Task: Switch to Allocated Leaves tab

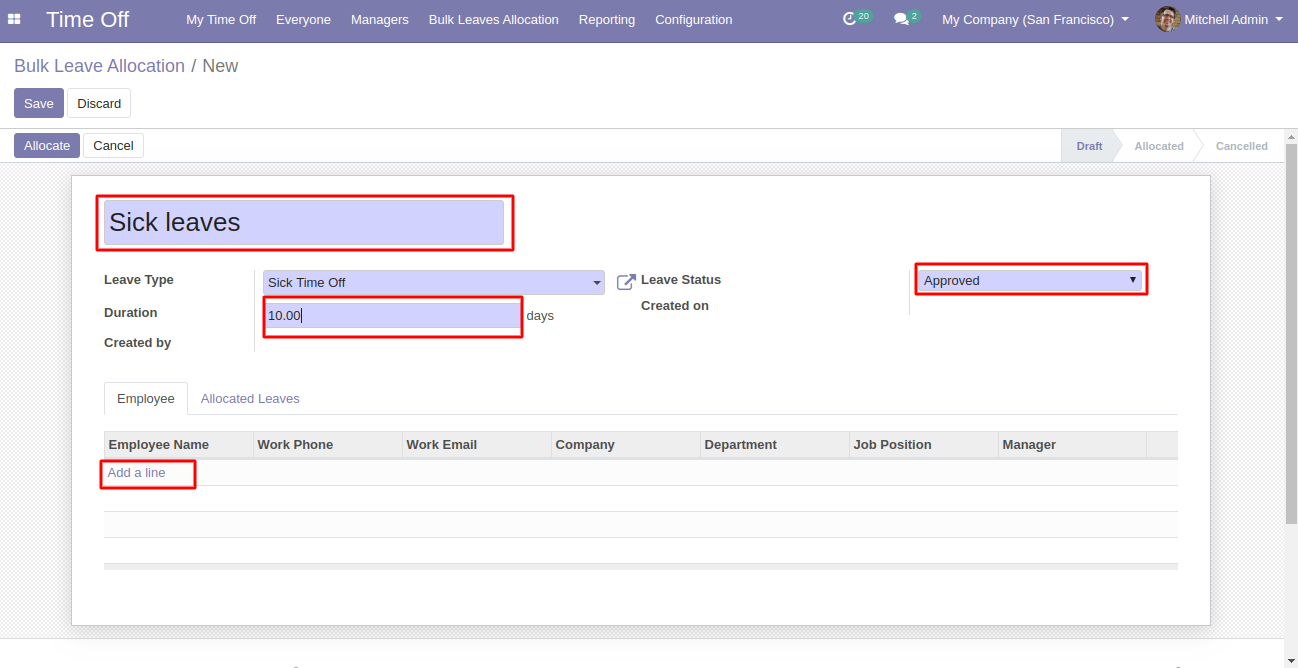Action: coord(250,398)
